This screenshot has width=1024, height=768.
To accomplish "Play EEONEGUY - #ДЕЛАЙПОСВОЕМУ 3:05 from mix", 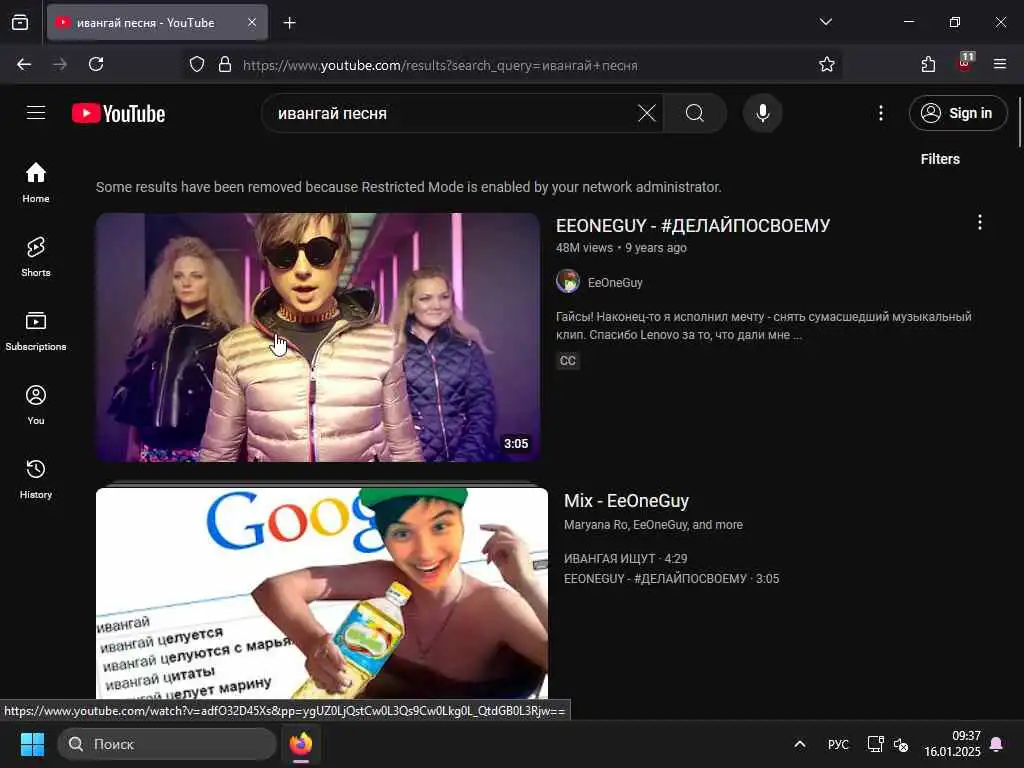I will coord(671,579).
